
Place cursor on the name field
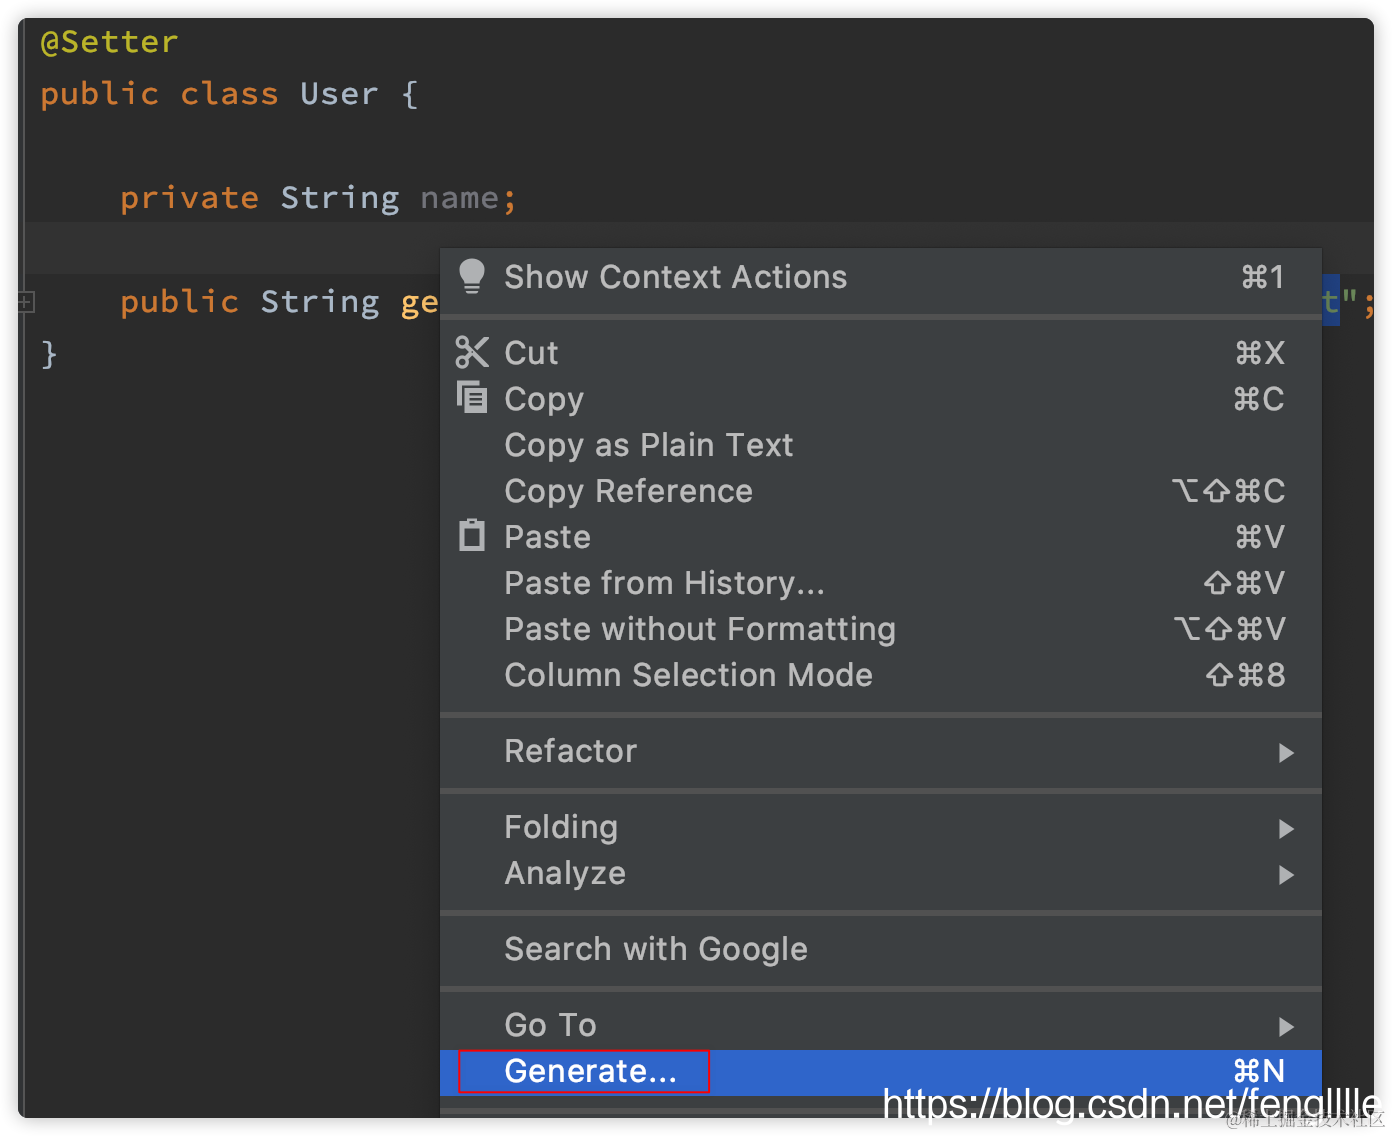458,198
